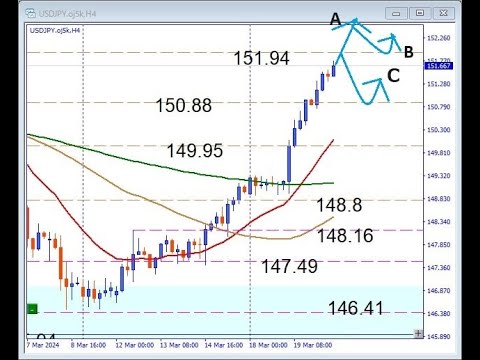Image resolution: width=480 pixels, height=360 pixels.
Task: Click the plus icon in the chart's bottom-right corner
Action: (418, 333)
